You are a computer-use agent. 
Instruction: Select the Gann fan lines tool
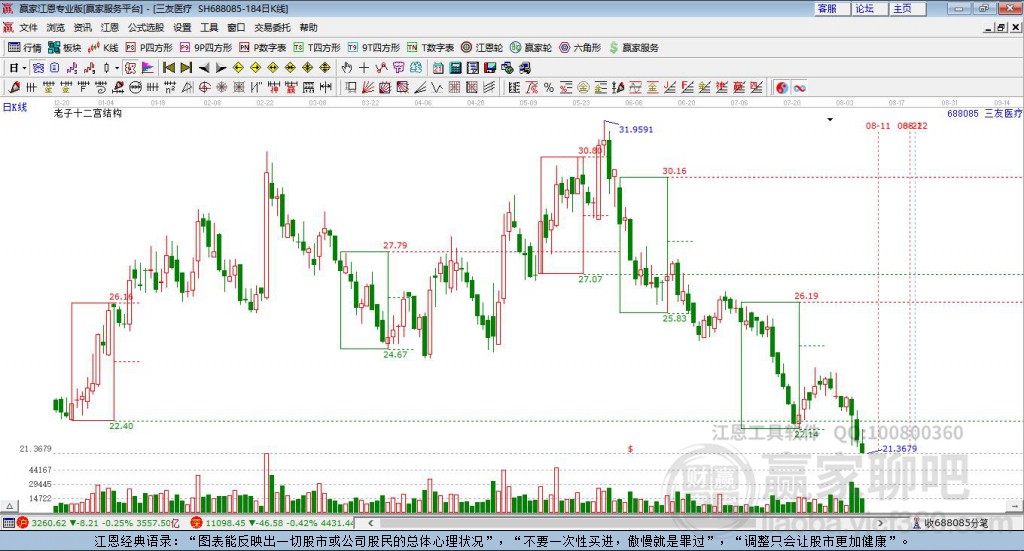click(368, 87)
